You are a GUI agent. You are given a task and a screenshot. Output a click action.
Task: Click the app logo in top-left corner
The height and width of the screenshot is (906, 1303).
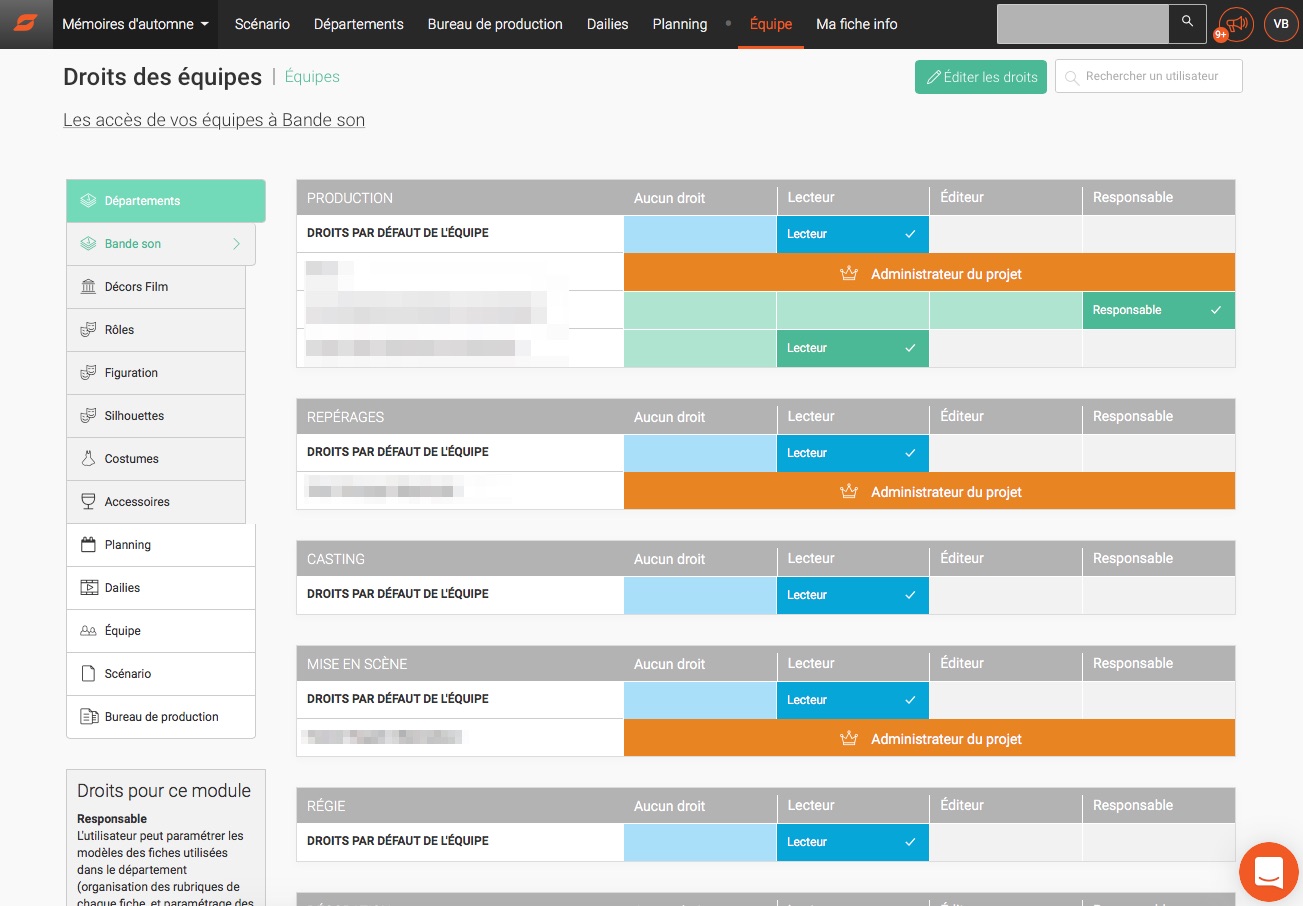pyautogui.click(x=25, y=24)
